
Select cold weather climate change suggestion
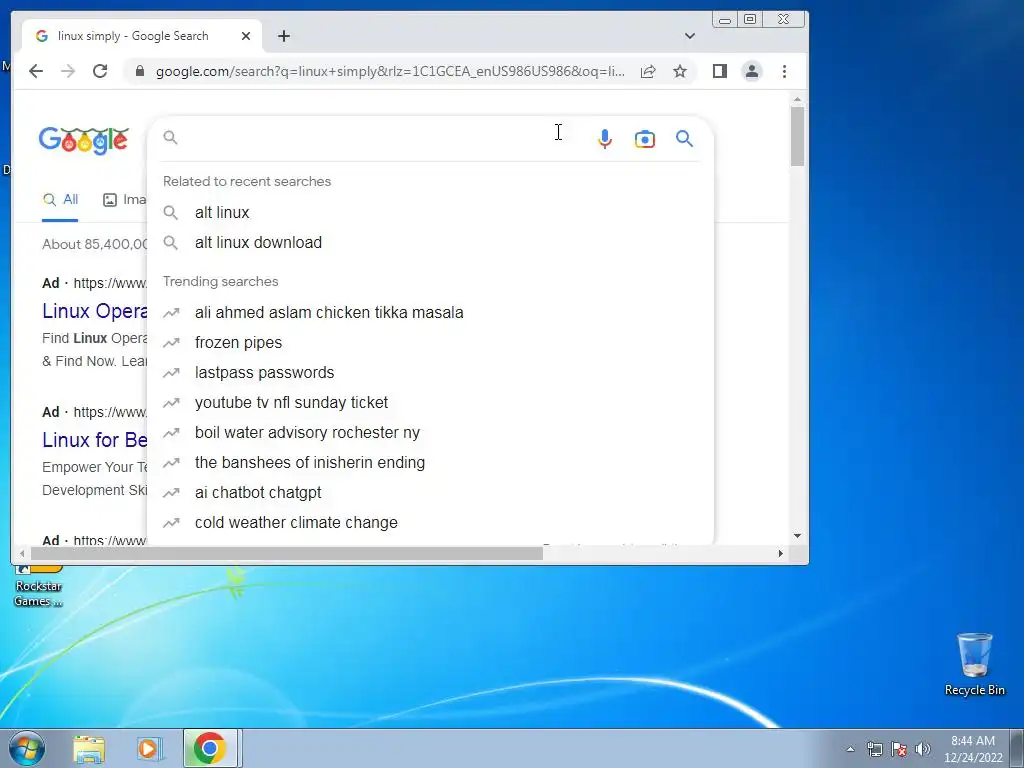click(430, 522)
